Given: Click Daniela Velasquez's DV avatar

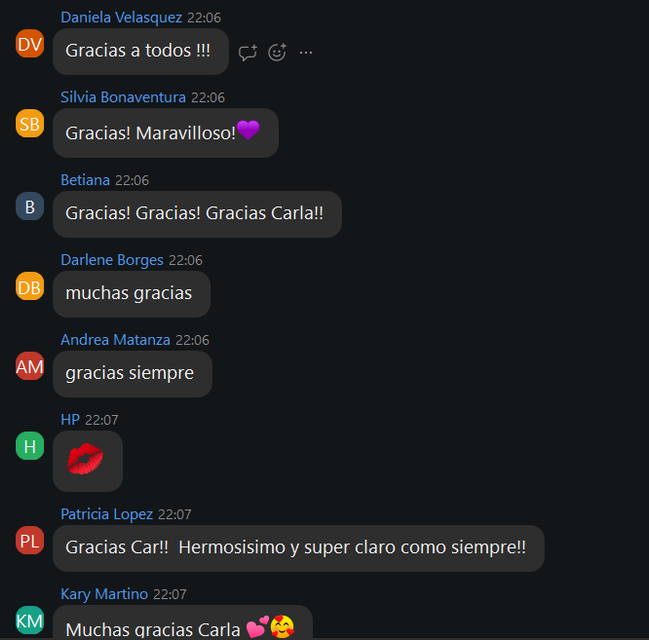Looking at the screenshot, I should 30,43.
